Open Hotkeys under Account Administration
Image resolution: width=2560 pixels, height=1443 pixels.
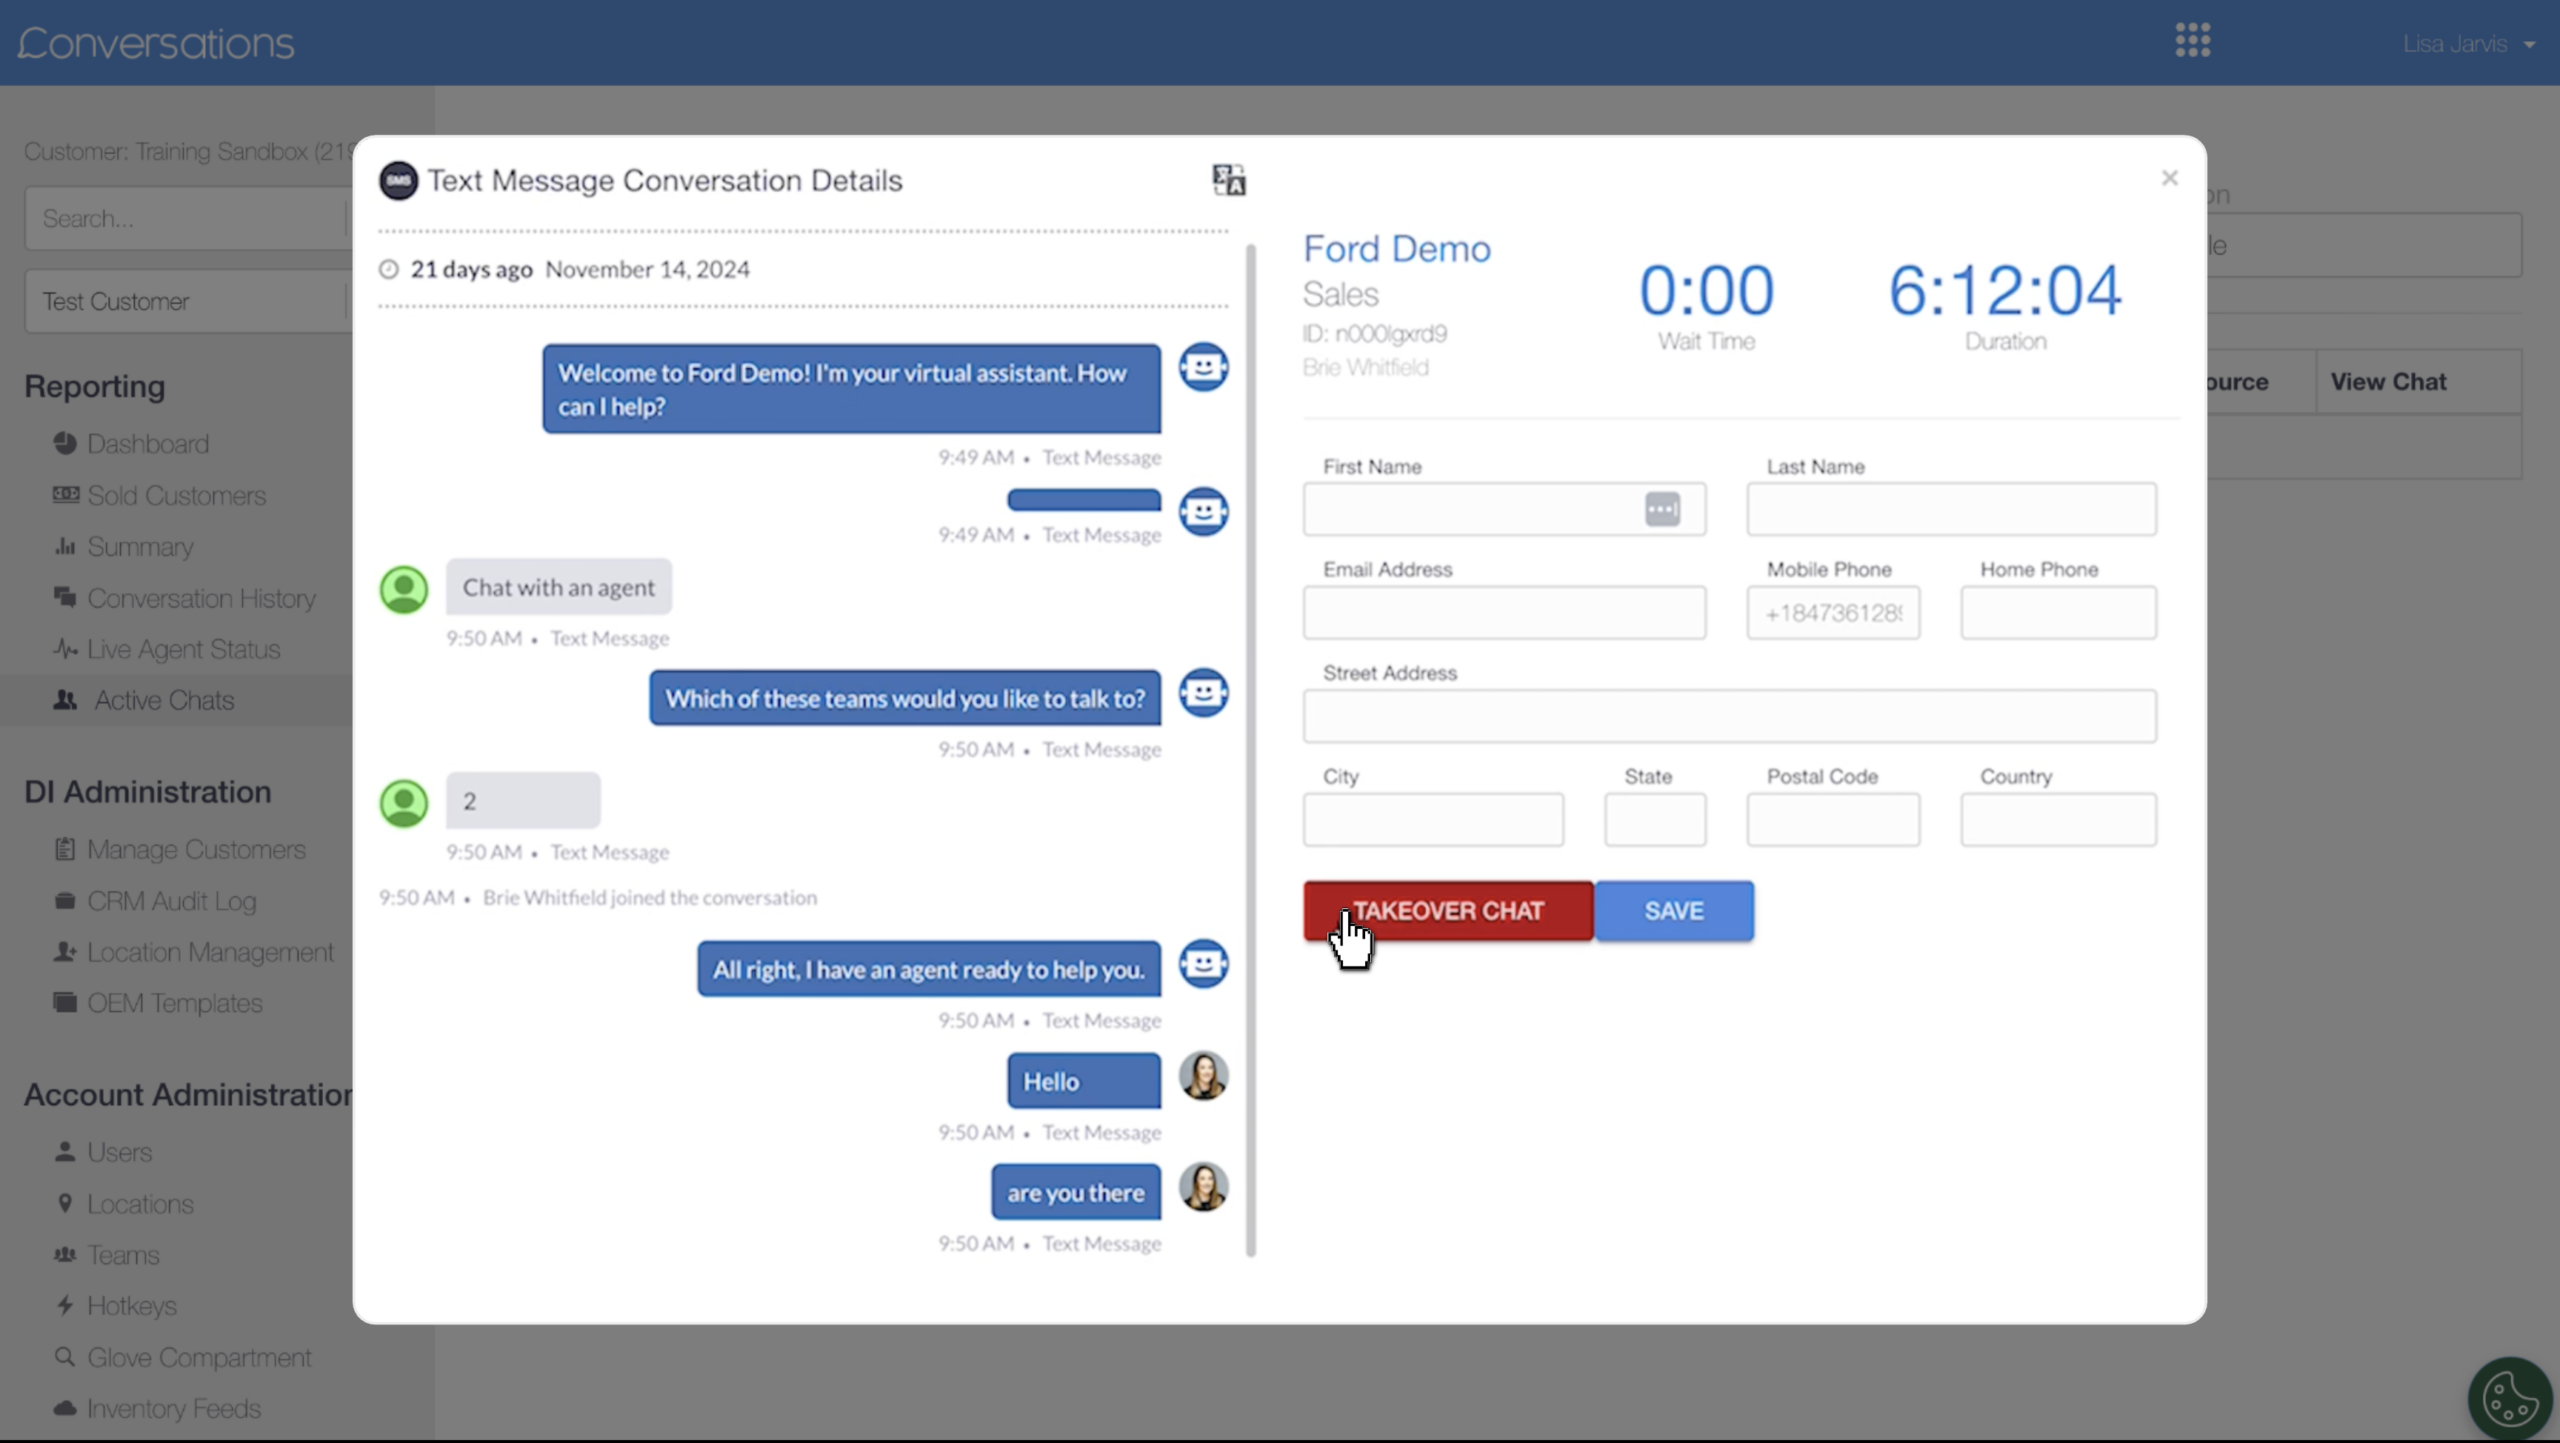131,1306
